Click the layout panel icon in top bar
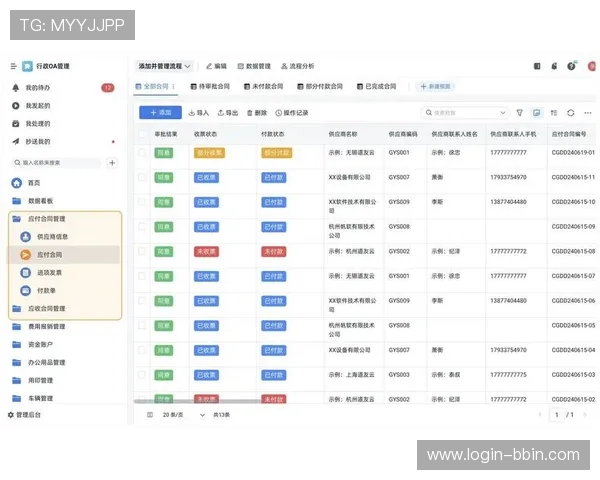Screen dimensions: 600x480 tap(537, 66)
